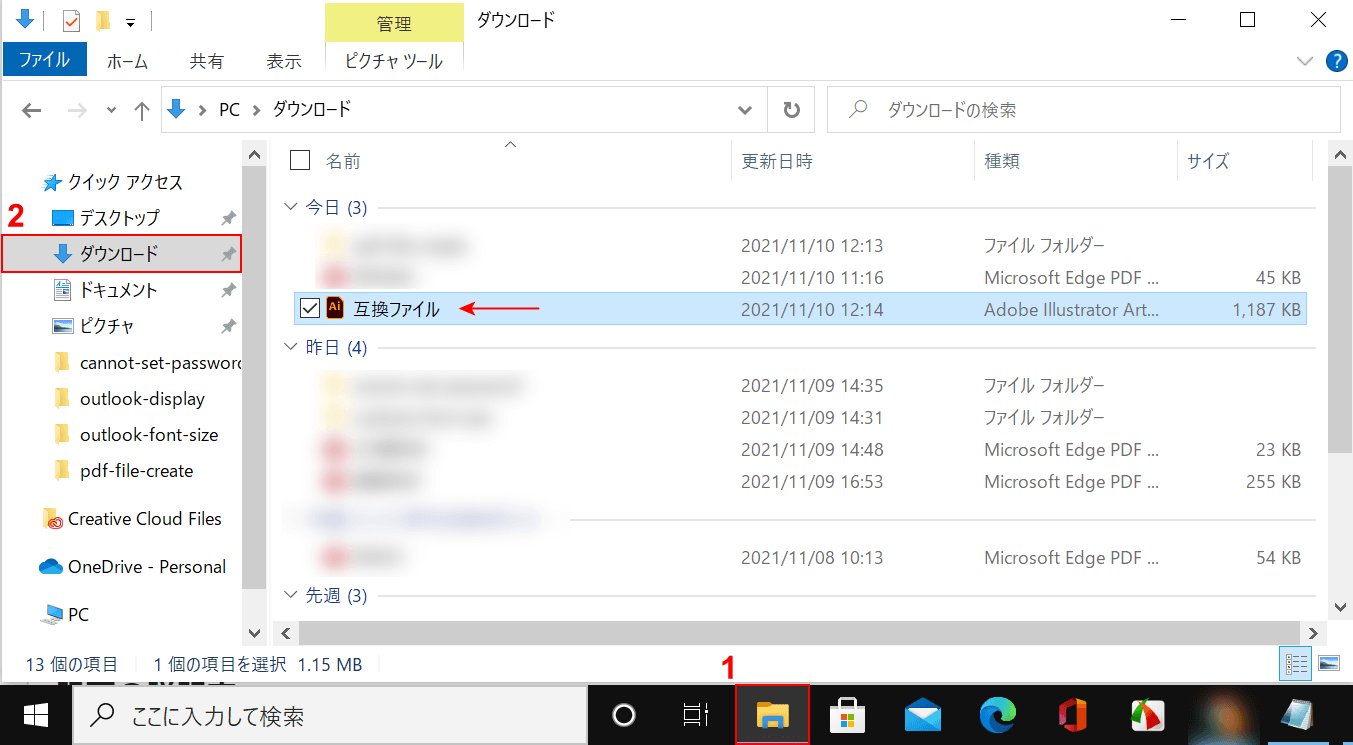Click the chevron between PC and ダウンロード
1353x745 pixels.
256,110
